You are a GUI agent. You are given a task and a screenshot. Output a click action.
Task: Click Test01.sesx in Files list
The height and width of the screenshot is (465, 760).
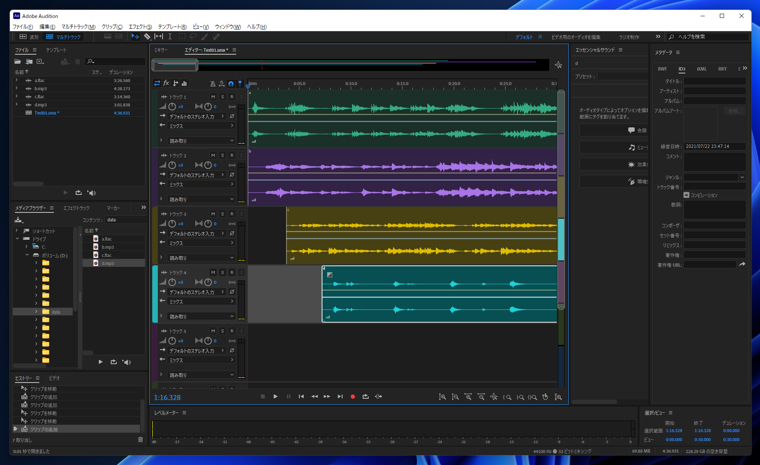pyautogui.click(x=47, y=113)
